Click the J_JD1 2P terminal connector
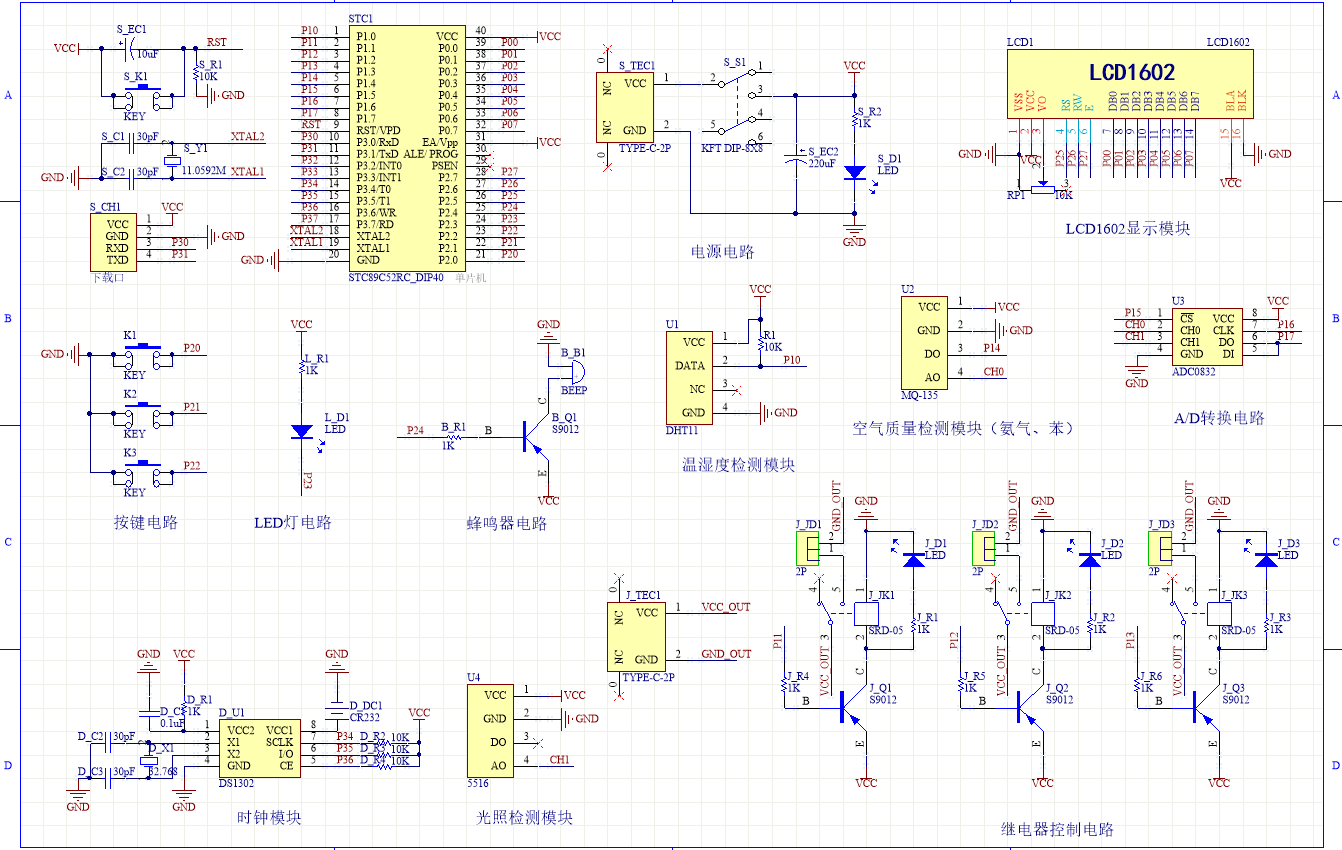This screenshot has width=1342, height=850. 807,548
